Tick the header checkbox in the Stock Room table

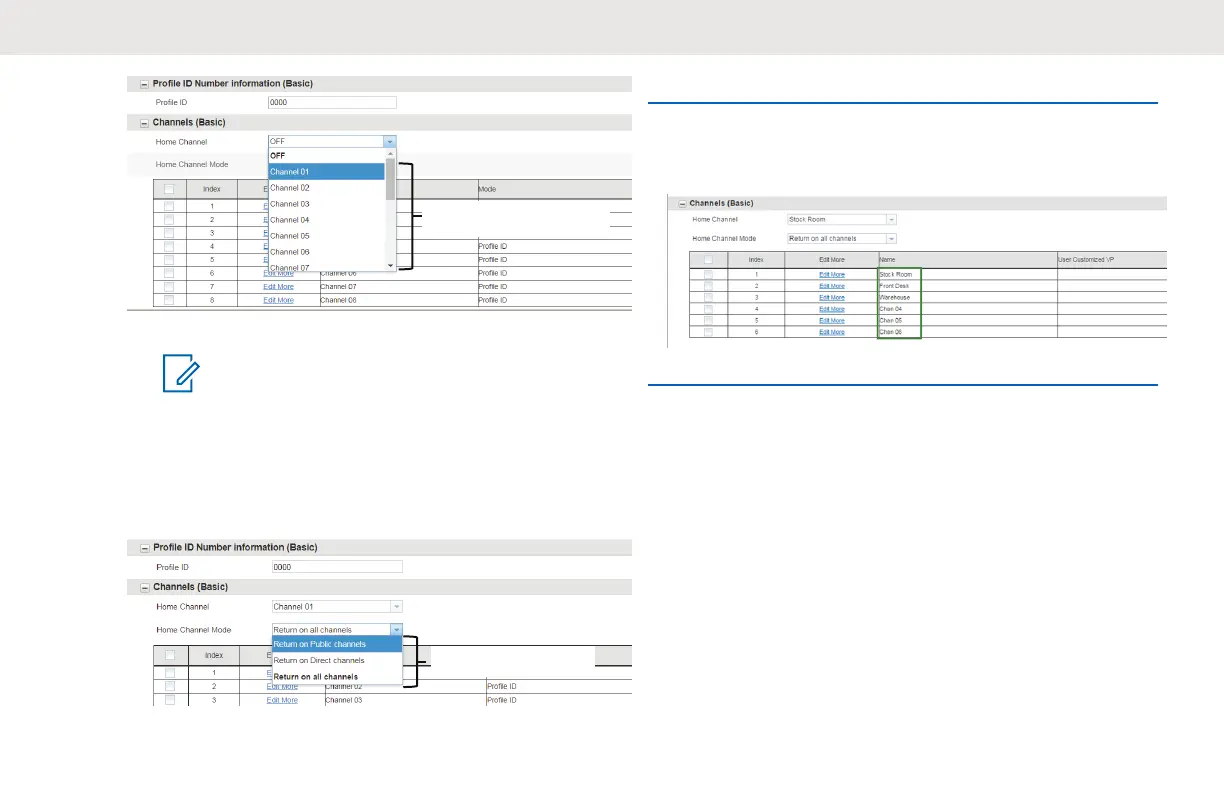pos(709,259)
